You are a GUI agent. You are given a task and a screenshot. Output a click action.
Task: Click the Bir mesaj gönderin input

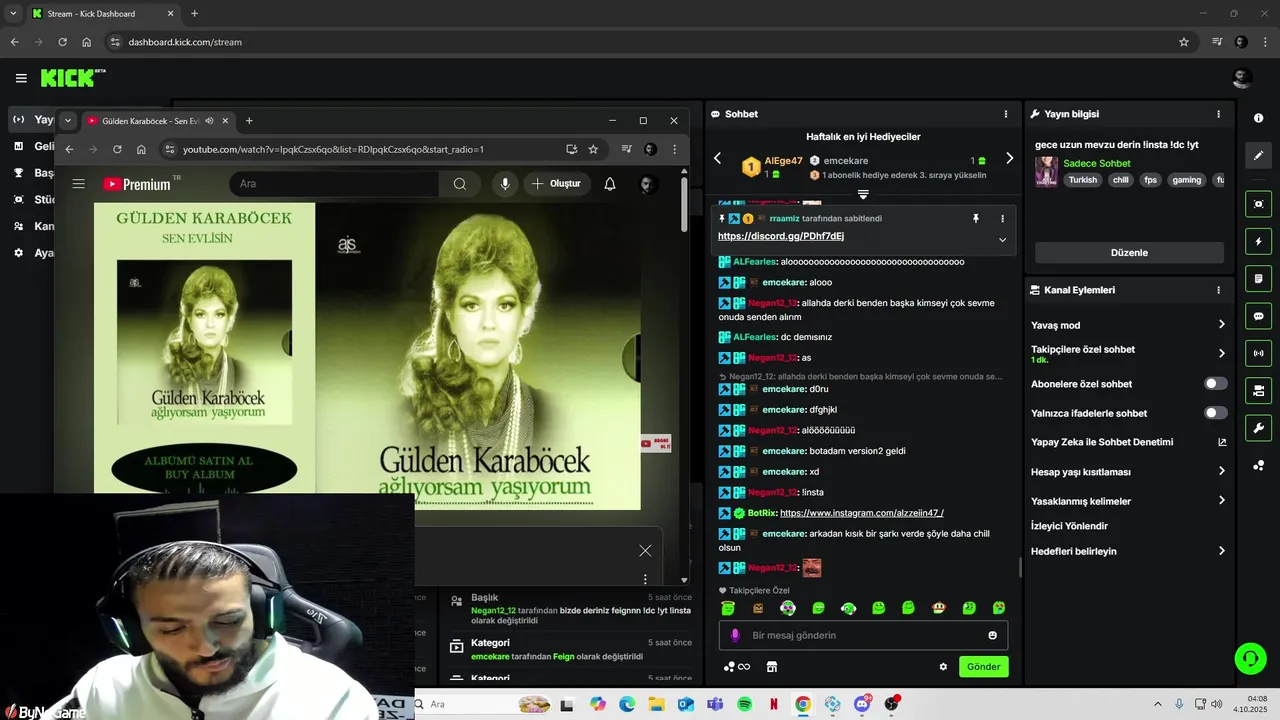point(863,635)
